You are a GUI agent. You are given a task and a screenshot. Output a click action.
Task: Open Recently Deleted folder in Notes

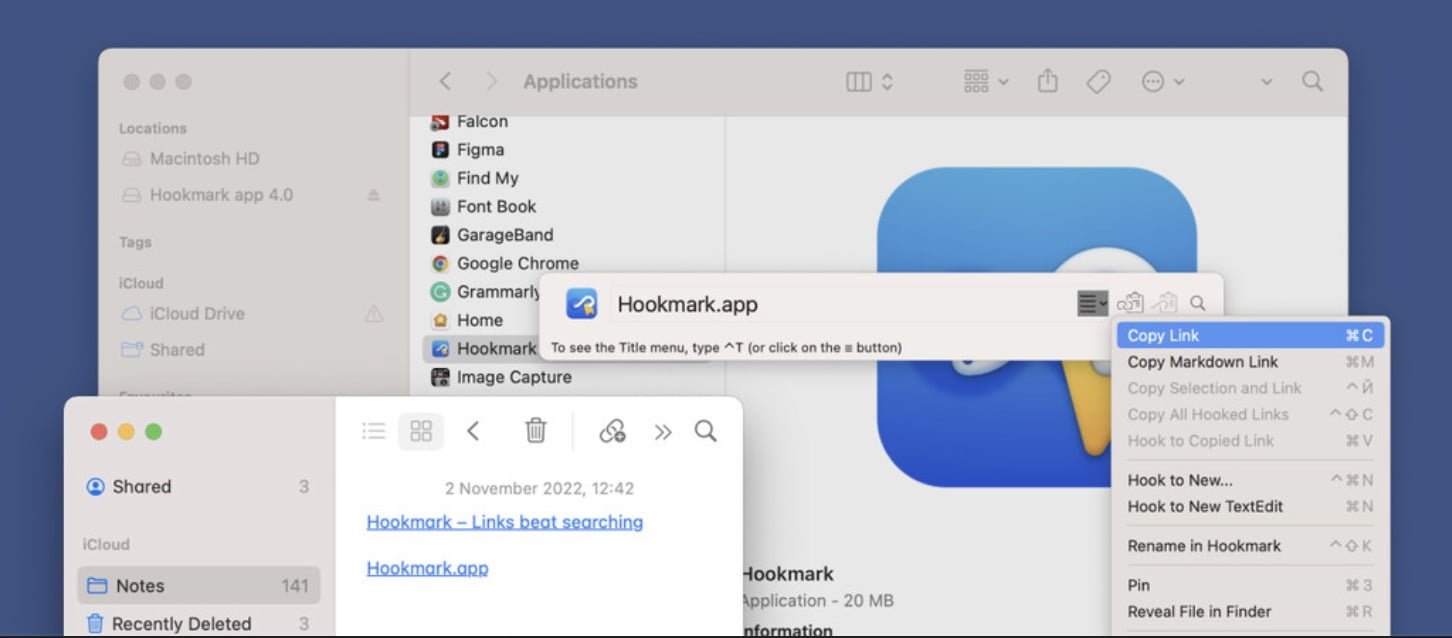[x=198, y=623]
